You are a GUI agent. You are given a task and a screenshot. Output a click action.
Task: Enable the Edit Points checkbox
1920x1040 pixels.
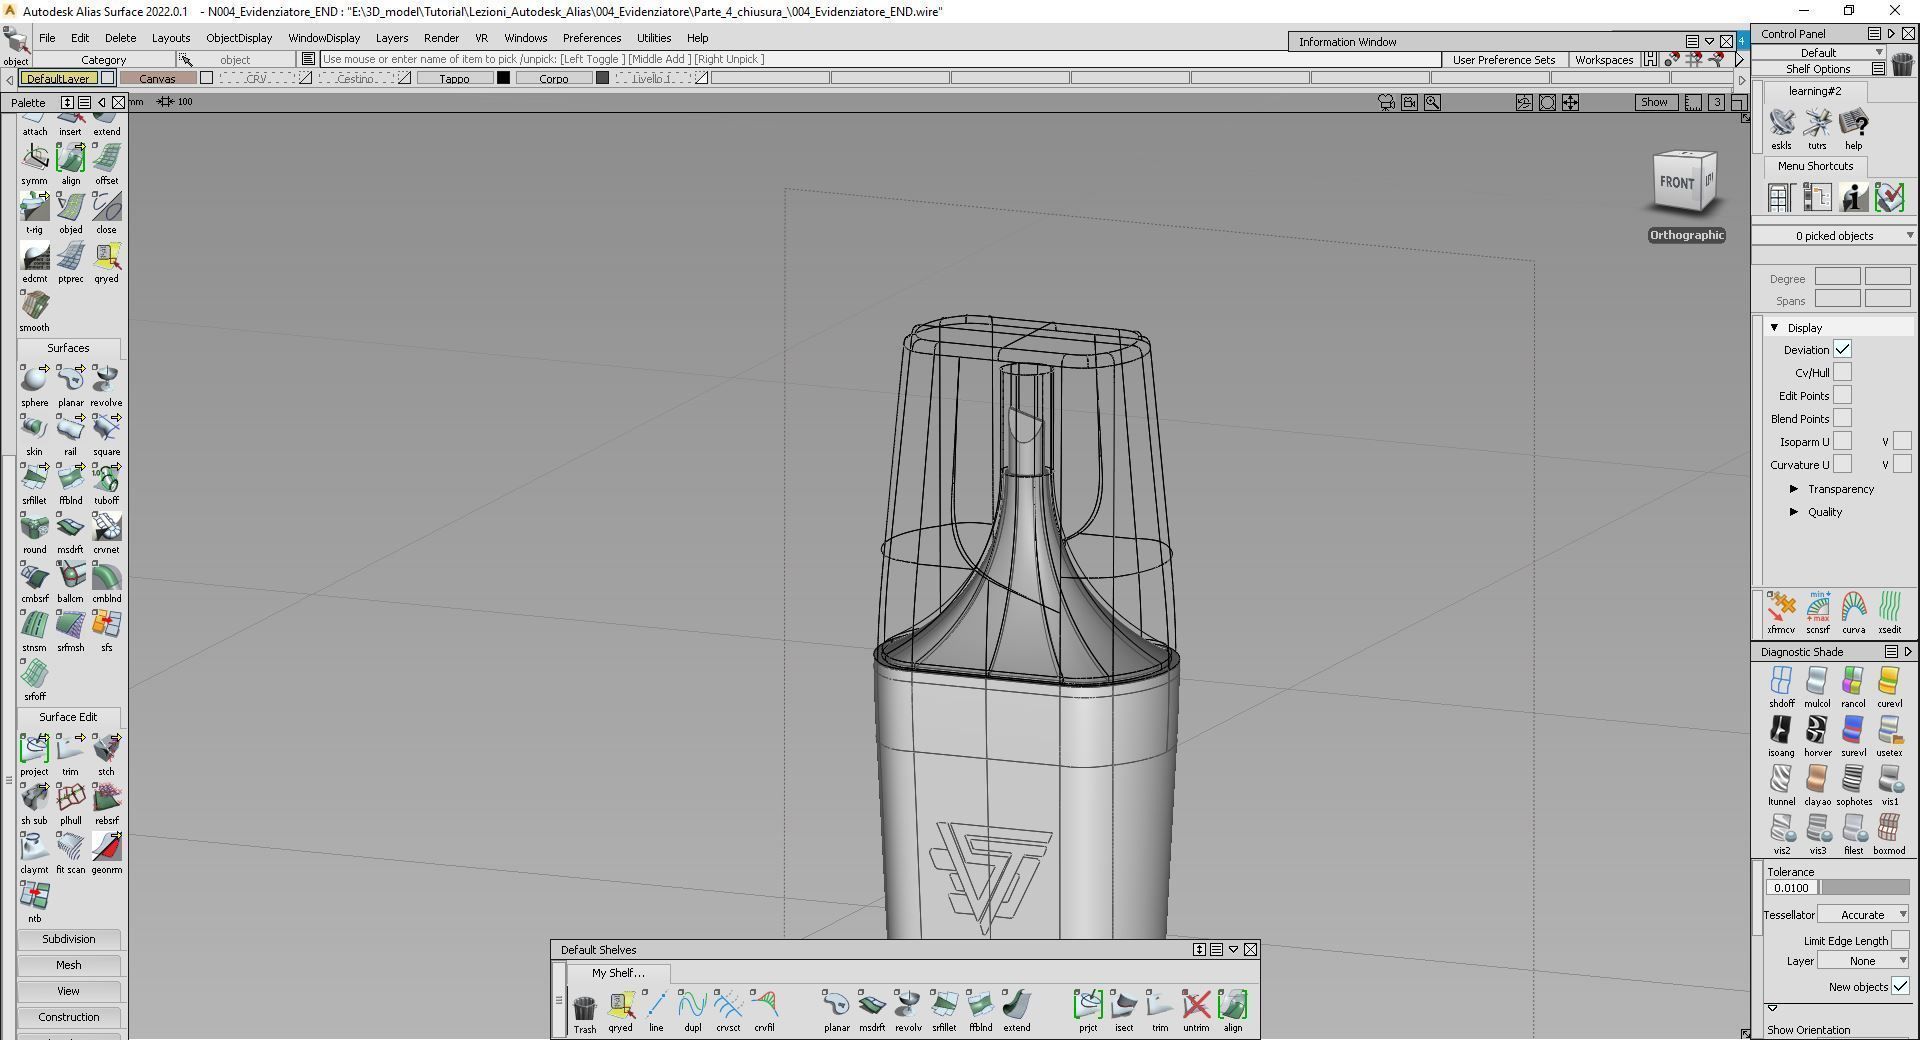pos(1842,395)
